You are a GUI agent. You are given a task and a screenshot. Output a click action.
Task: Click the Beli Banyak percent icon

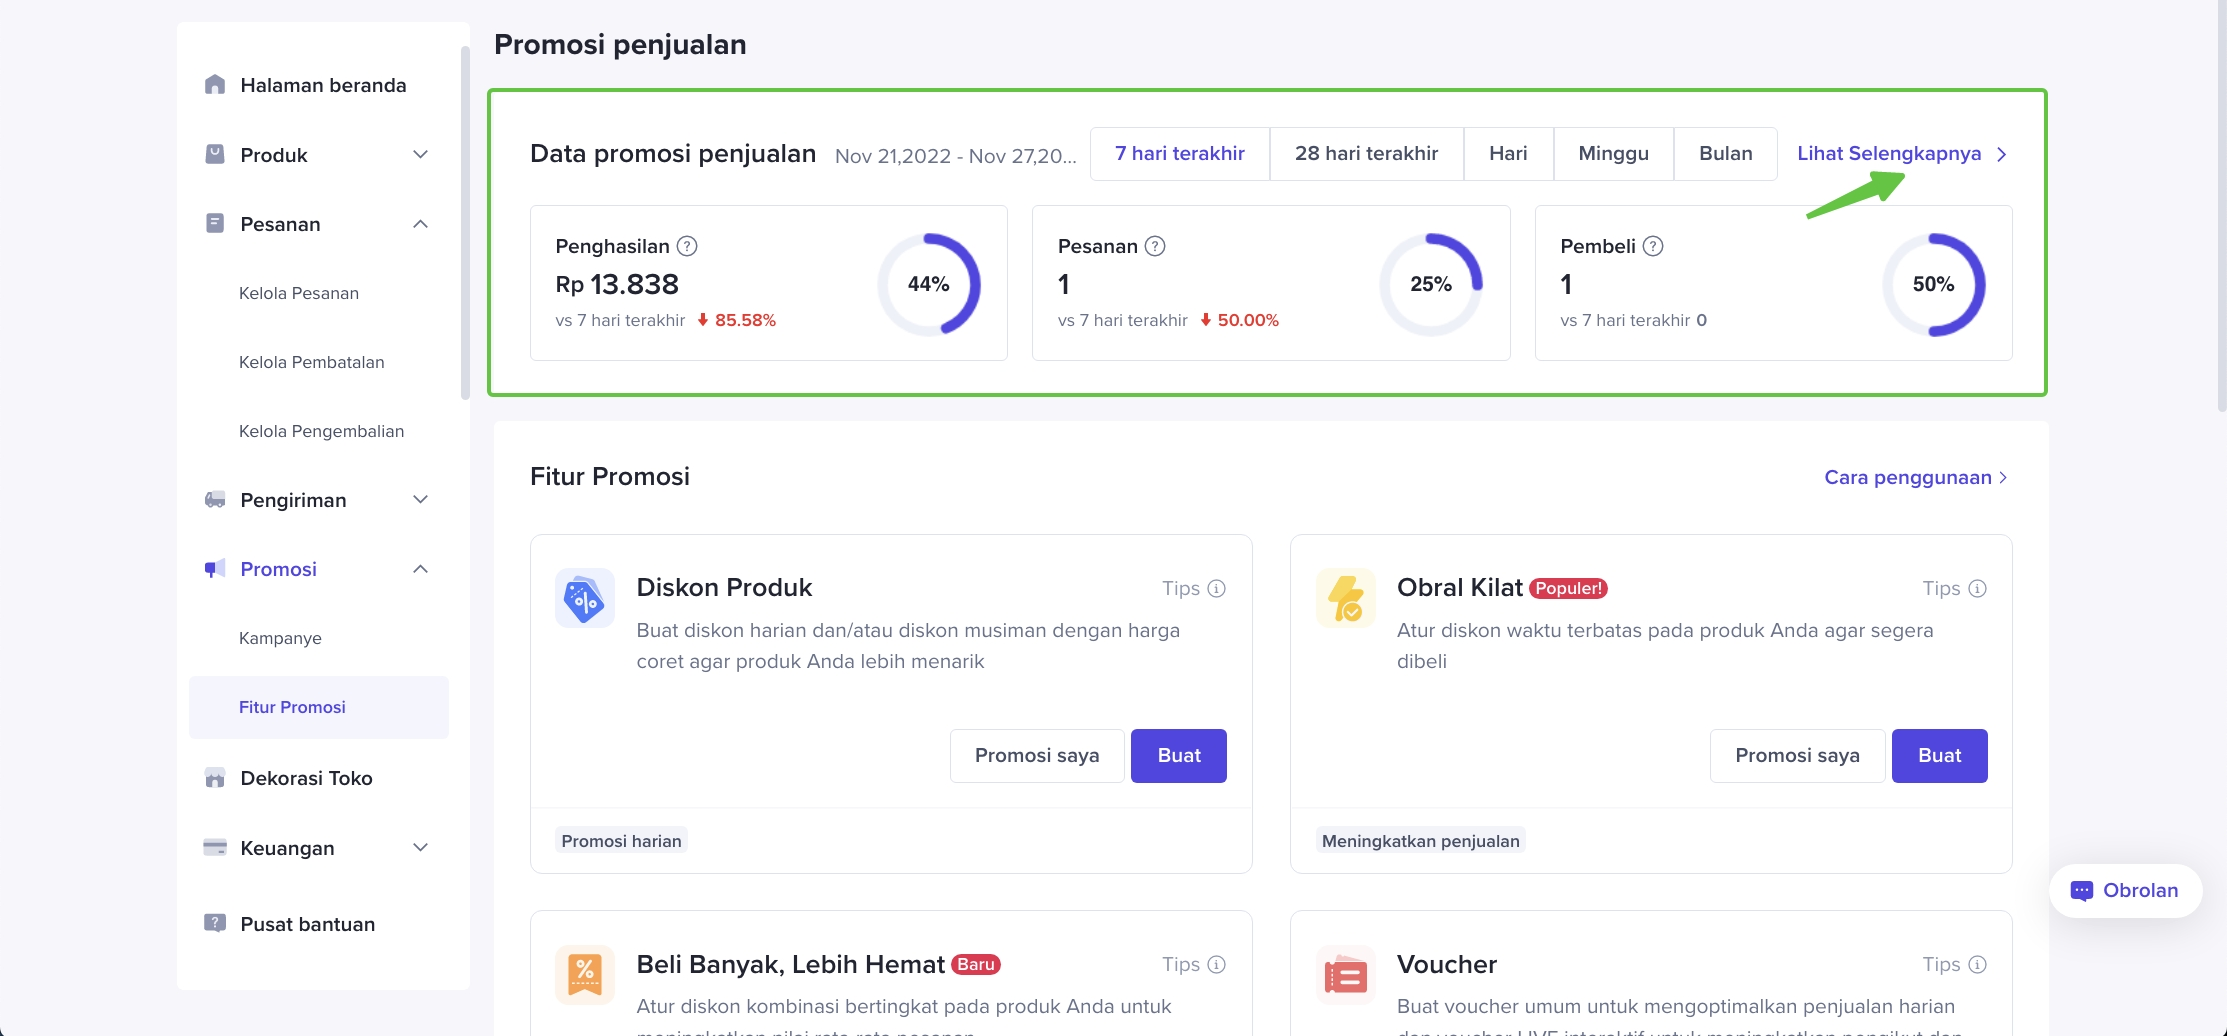pyautogui.click(x=584, y=975)
